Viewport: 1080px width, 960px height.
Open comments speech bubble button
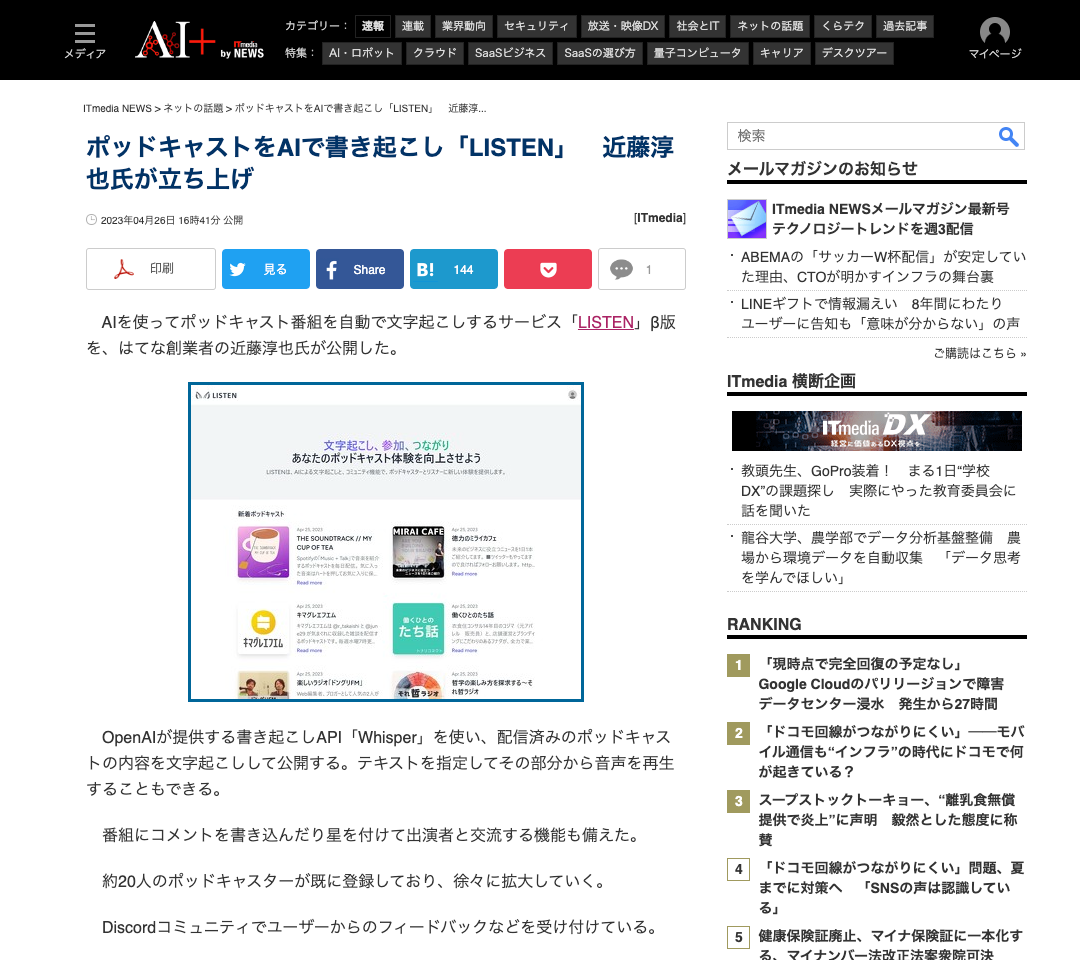pos(642,269)
